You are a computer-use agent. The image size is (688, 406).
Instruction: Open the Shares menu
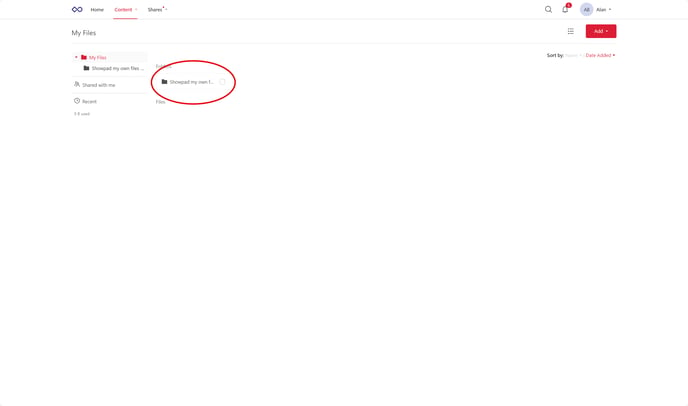pyautogui.click(x=157, y=10)
